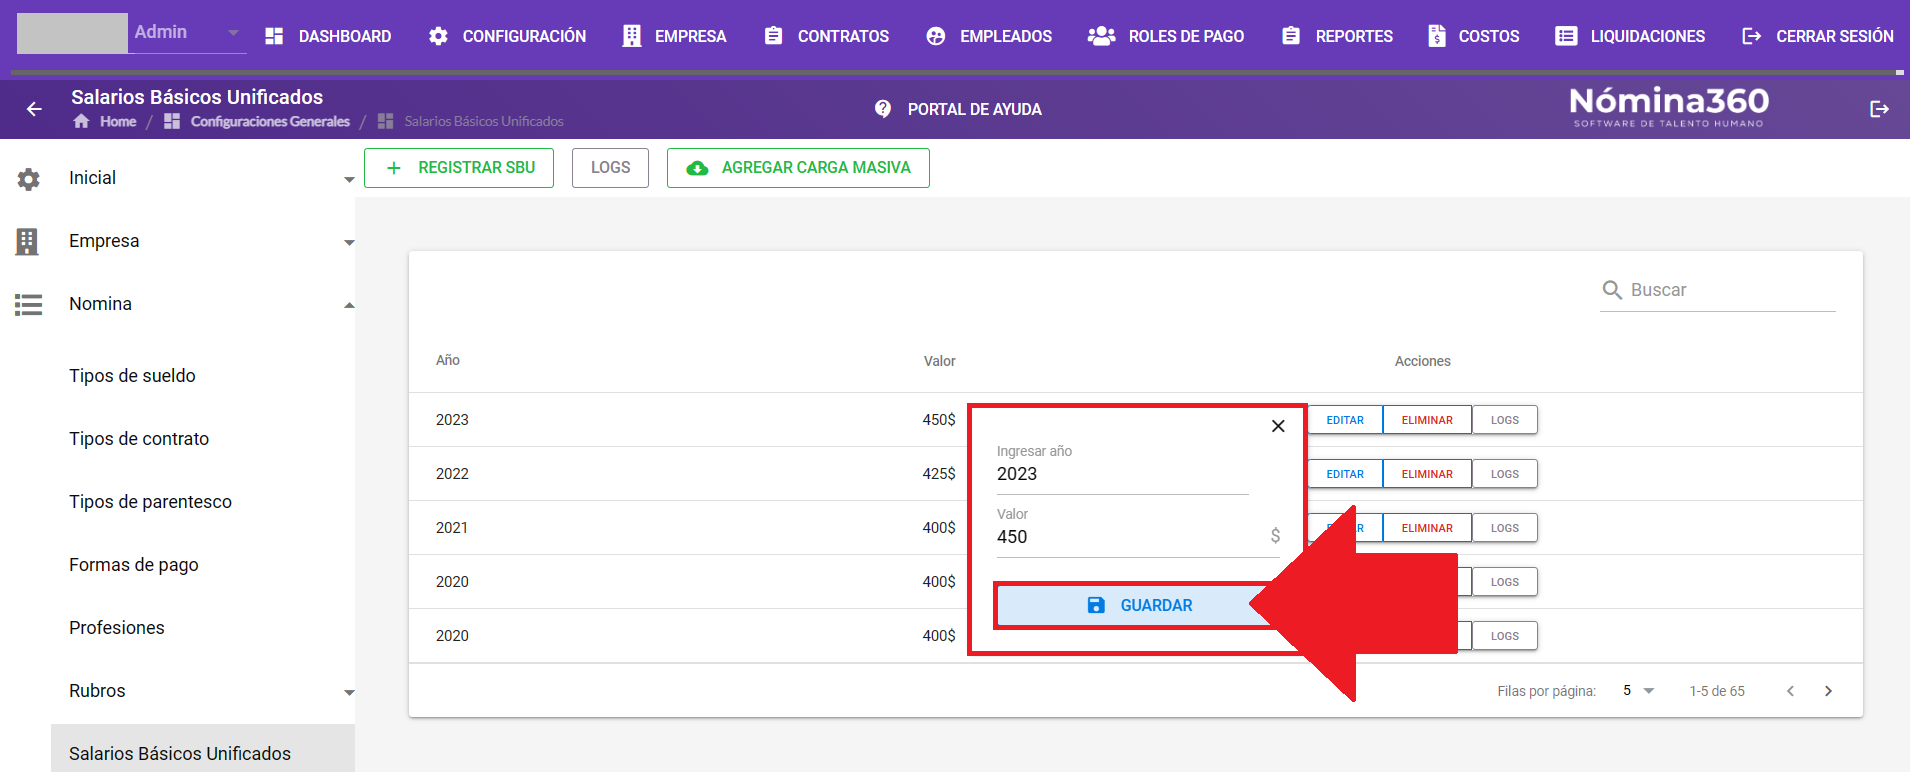
Task: Click Eliminar for the 2022 row
Action: click(x=1427, y=474)
